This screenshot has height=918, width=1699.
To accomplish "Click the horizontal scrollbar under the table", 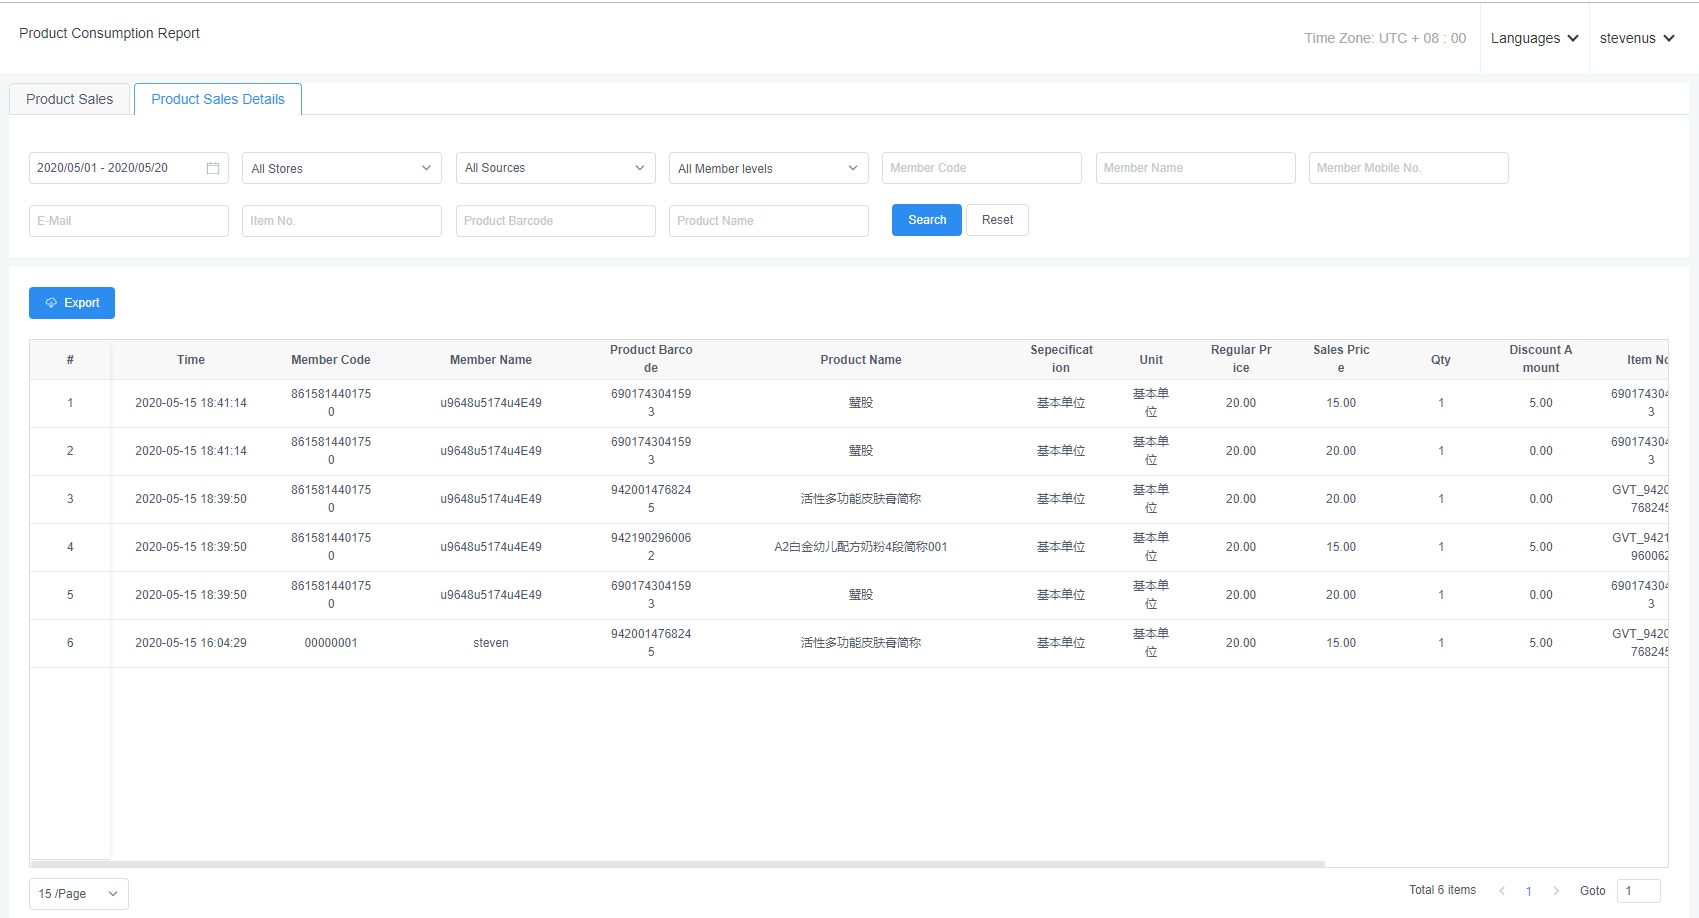I will (677, 863).
